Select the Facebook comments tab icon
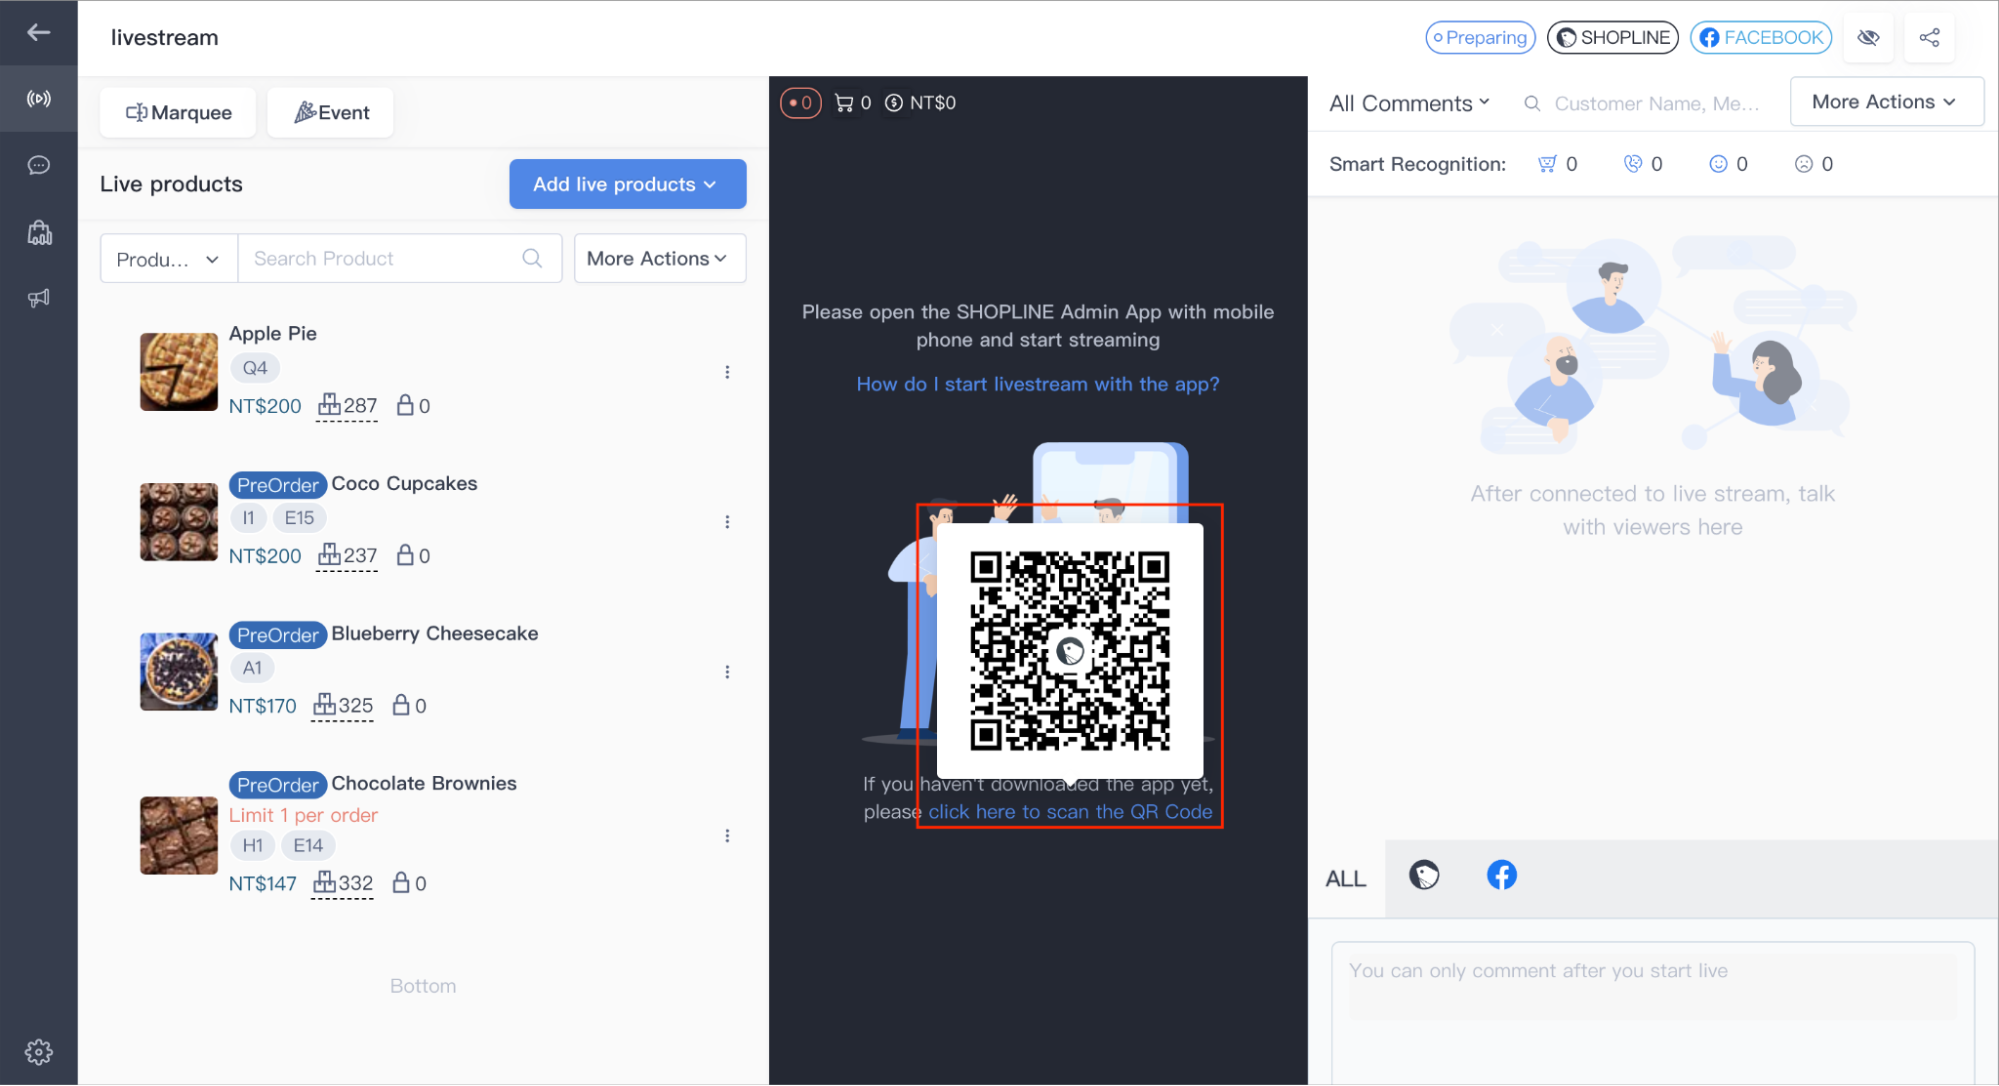 (1501, 876)
